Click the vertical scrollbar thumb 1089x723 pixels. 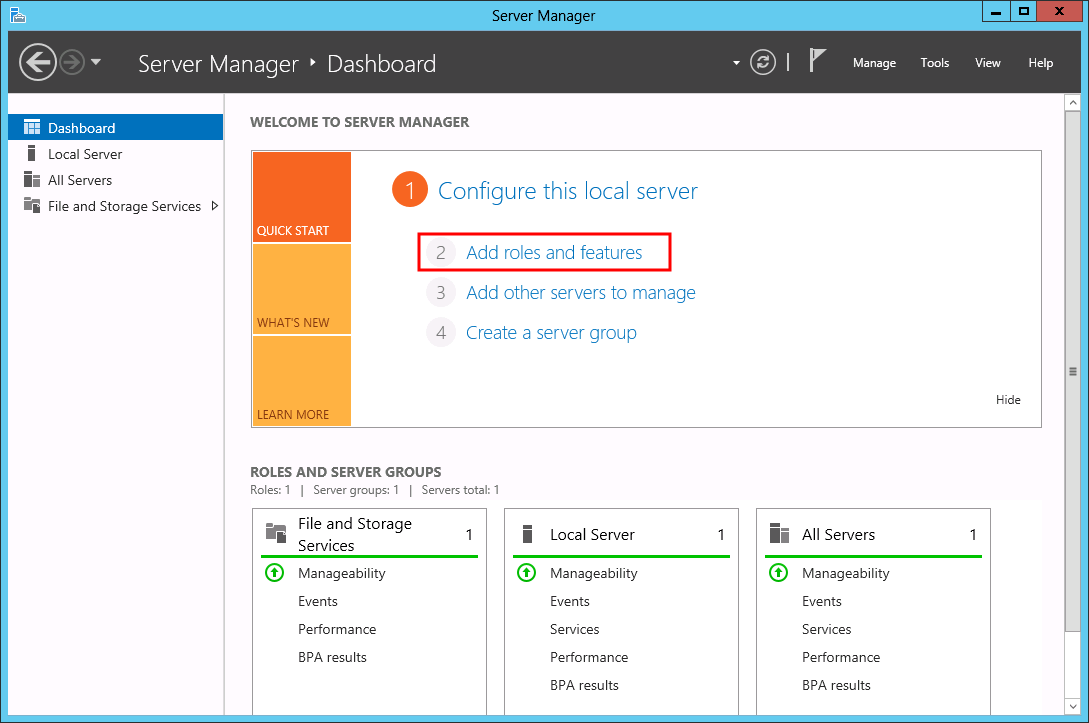pyautogui.click(x=1072, y=372)
